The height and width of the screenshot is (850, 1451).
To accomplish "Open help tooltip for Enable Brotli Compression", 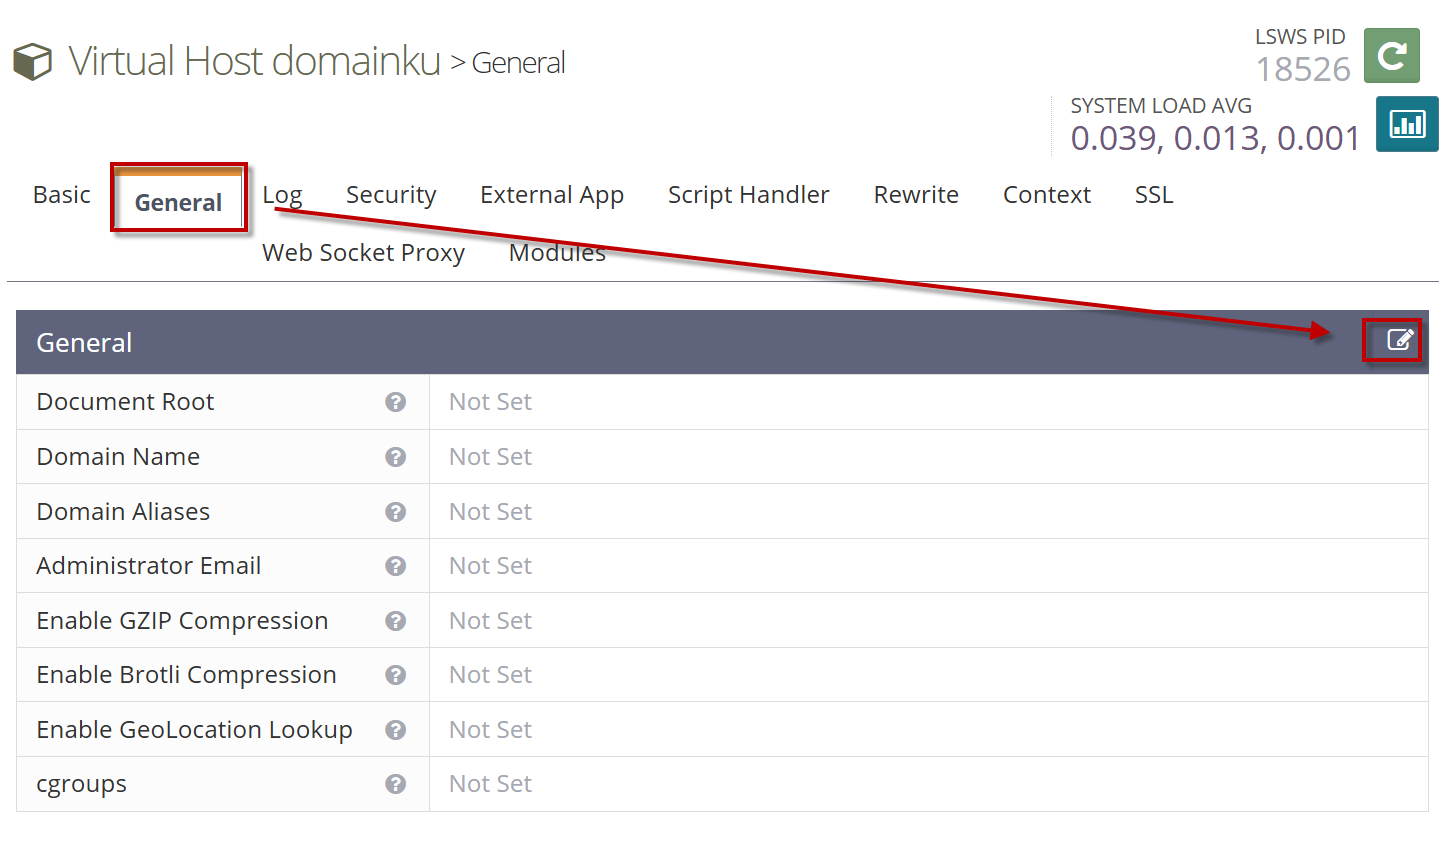I will point(396,675).
